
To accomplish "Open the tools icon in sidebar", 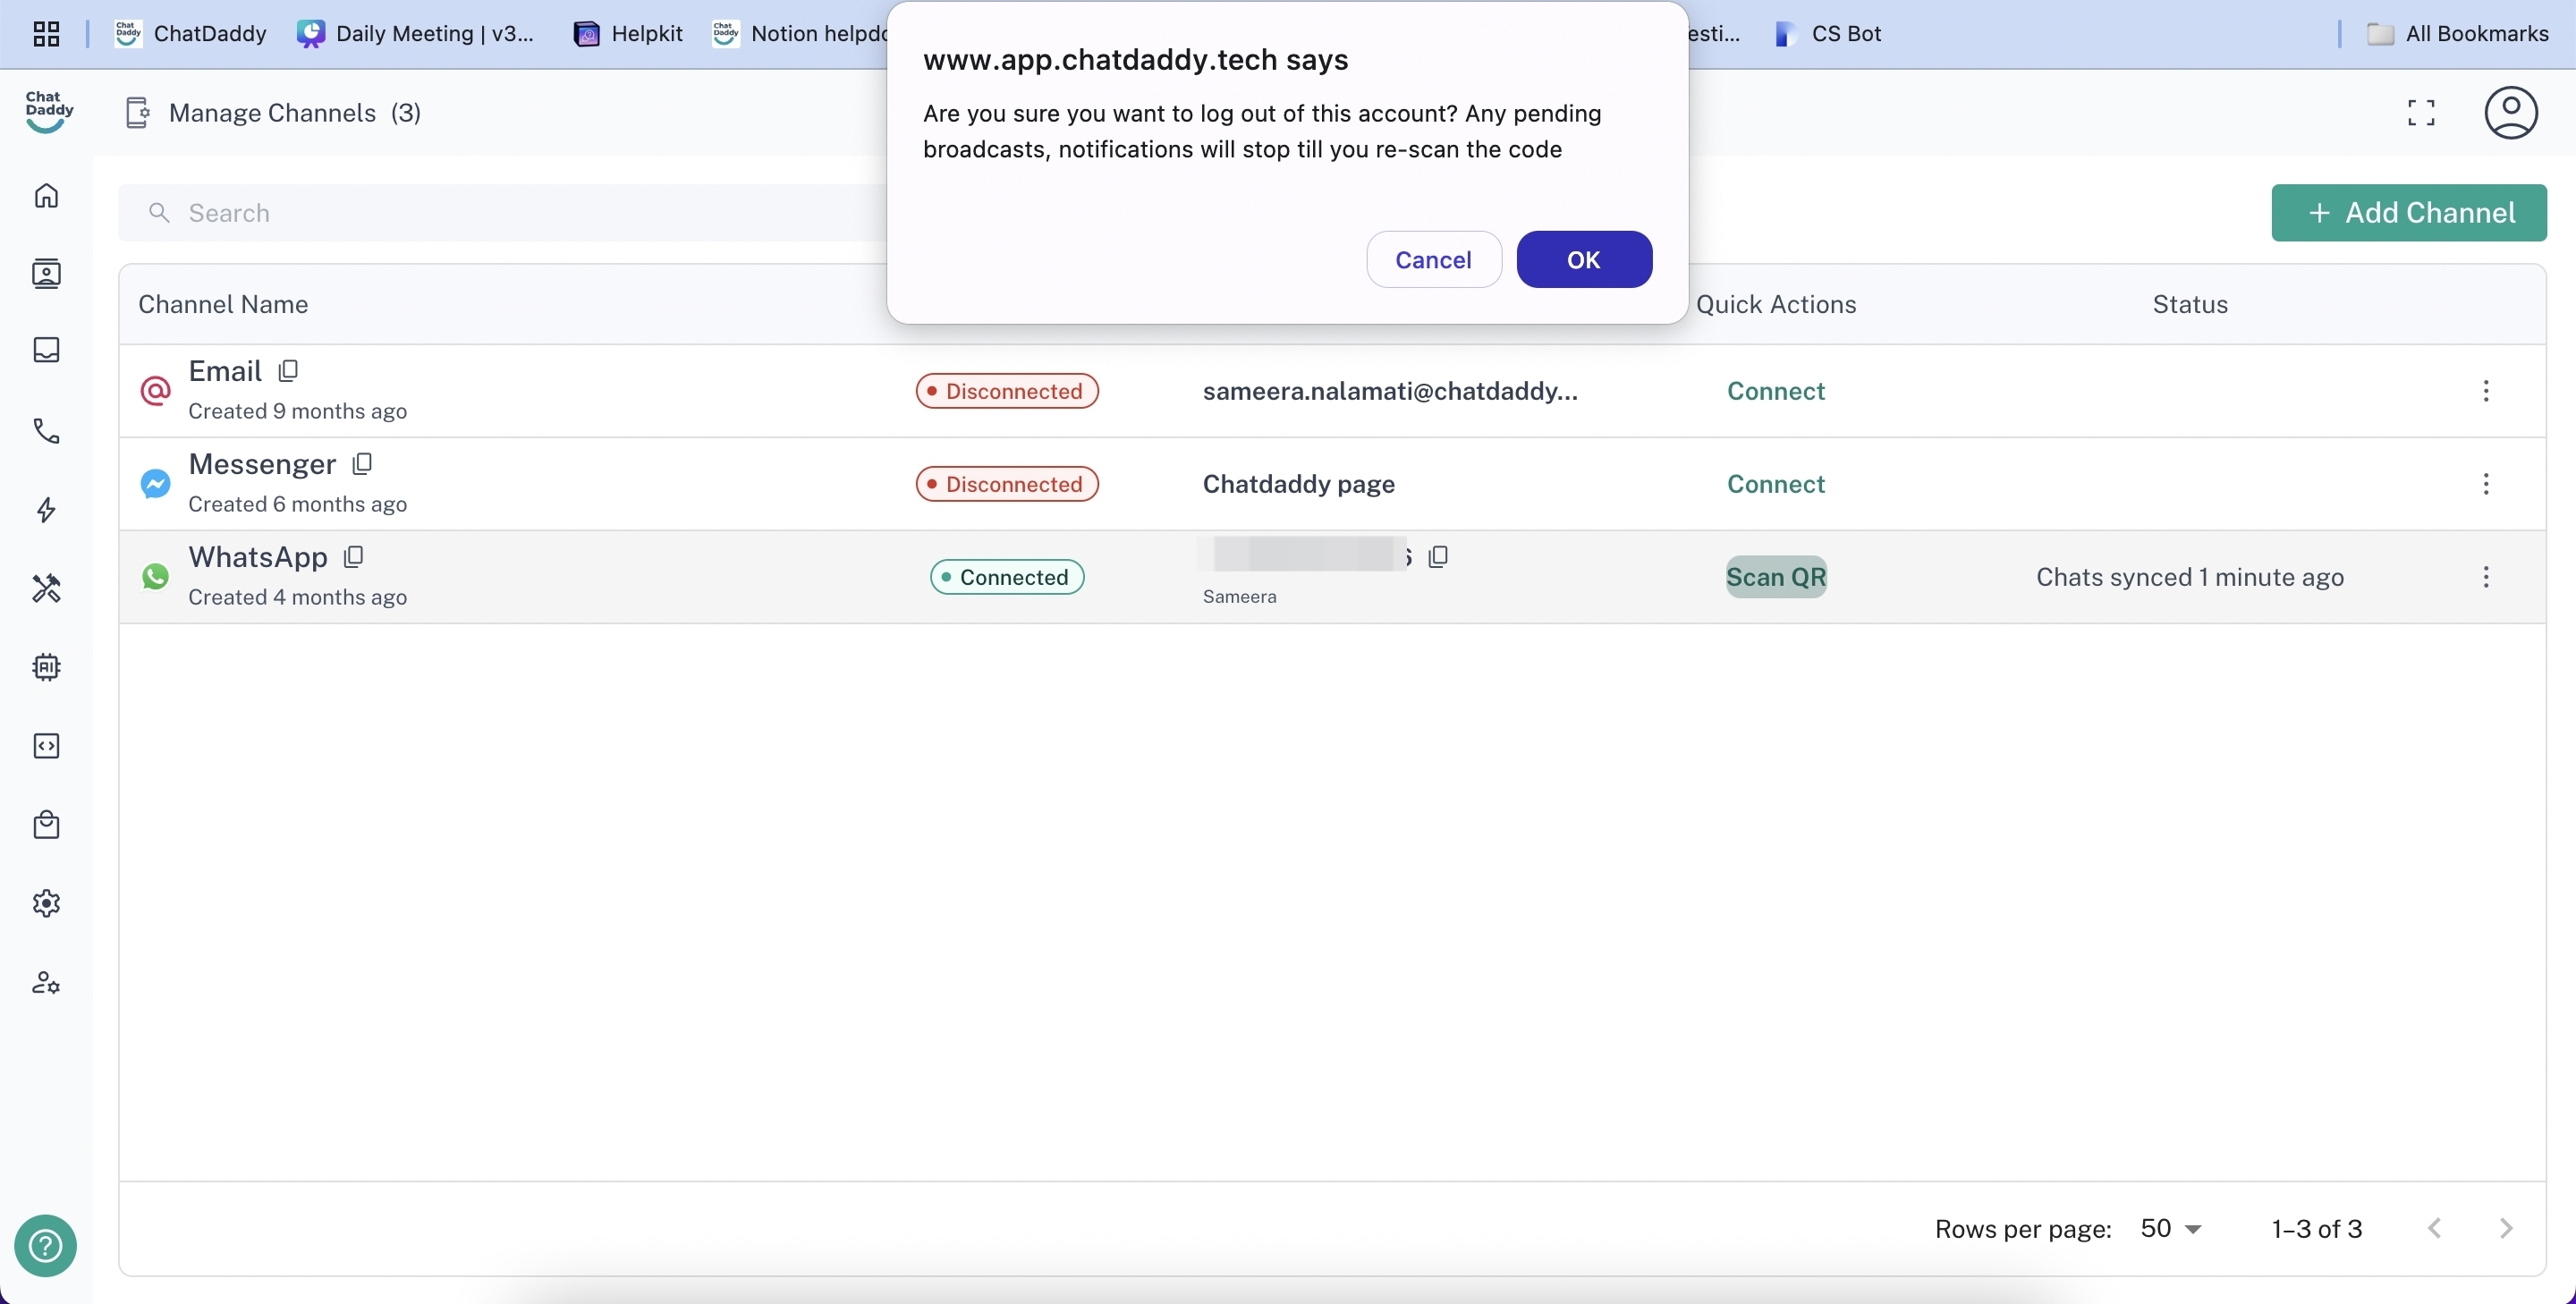I will pos(46,588).
